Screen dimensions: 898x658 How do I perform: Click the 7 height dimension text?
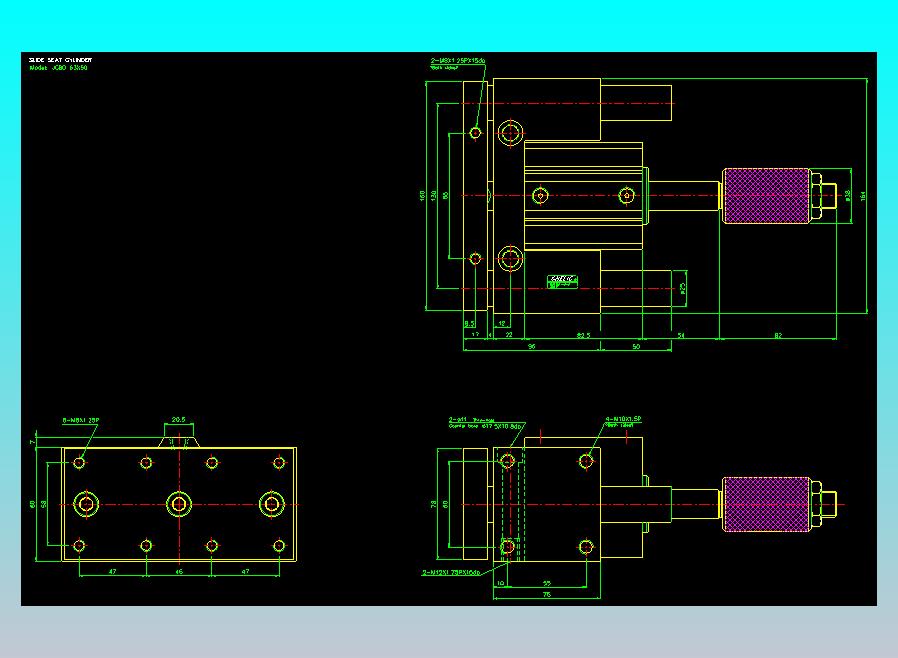pyautogui.click(x=33, y=442)
